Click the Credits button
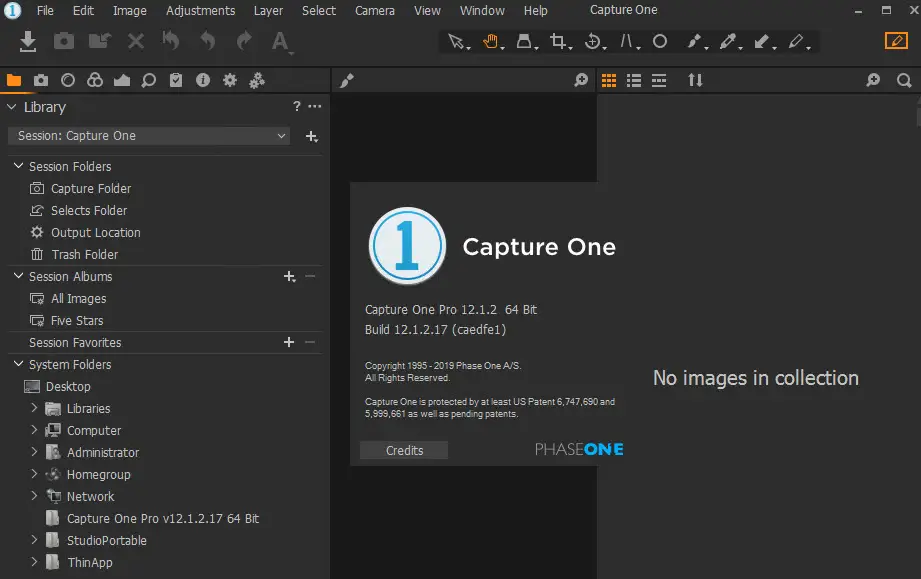921x579 pixels. pyautogui.click(x=404, y=450)
